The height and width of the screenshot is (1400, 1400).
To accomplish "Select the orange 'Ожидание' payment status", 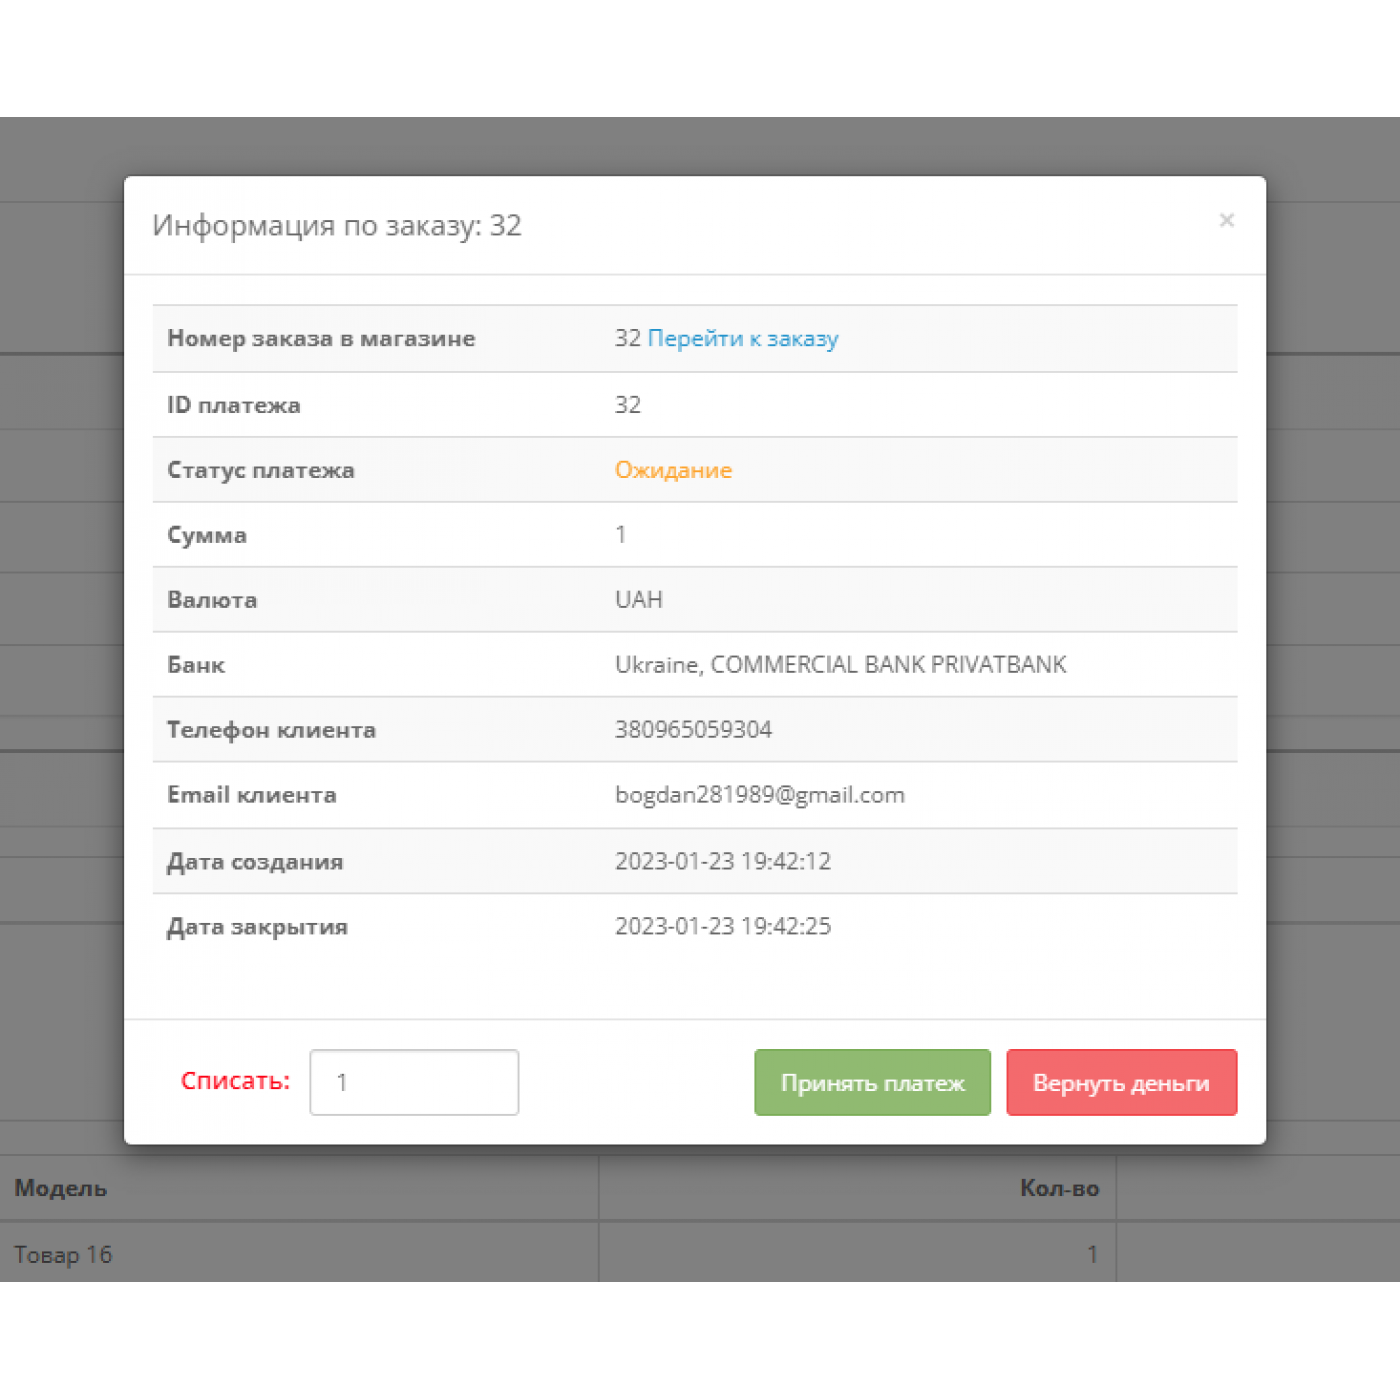I will click(673, 470).
